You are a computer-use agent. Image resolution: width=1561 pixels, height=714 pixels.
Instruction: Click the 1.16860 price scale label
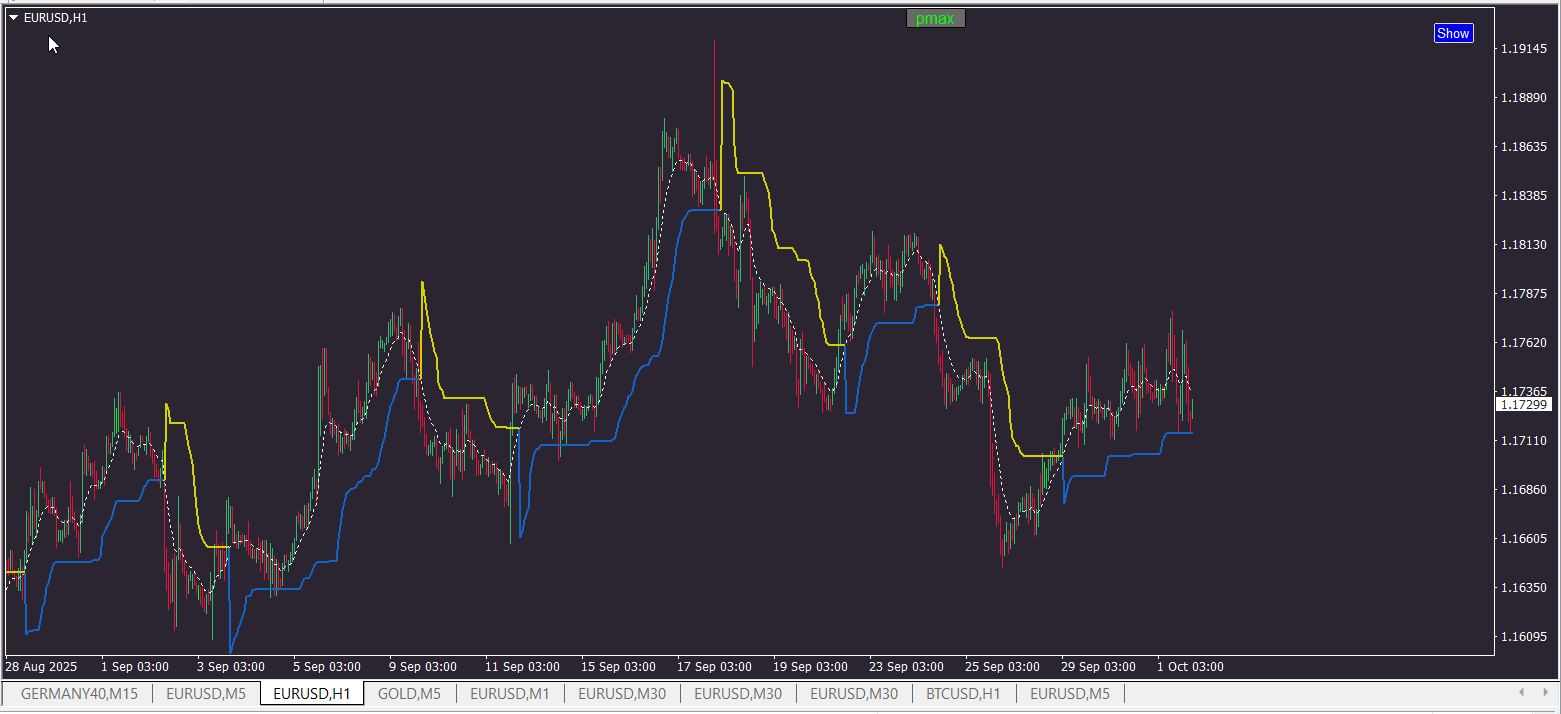(1526, 490)
